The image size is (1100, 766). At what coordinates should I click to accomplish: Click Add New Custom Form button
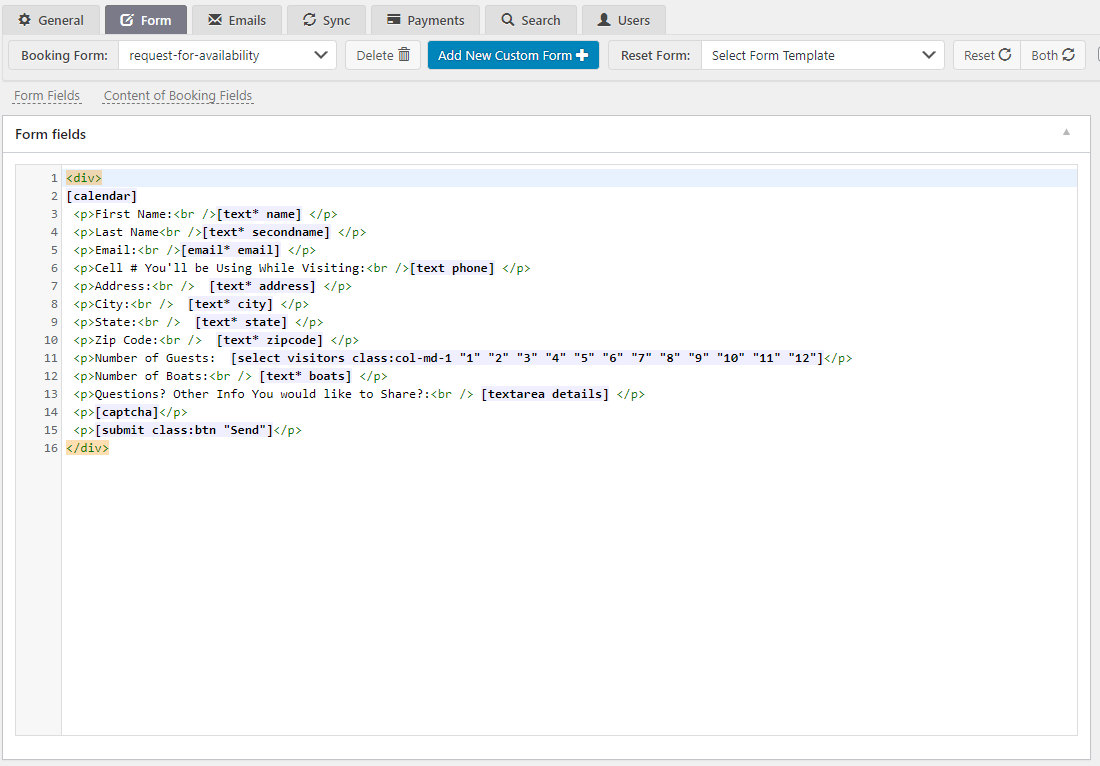513,55
